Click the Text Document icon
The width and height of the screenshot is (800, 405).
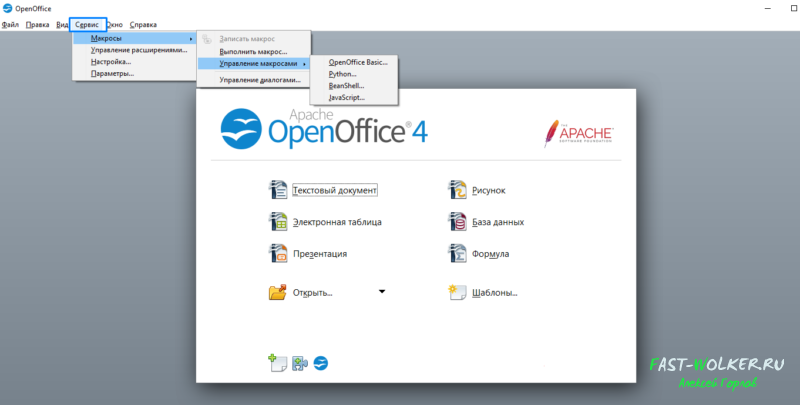coord(278,190)
